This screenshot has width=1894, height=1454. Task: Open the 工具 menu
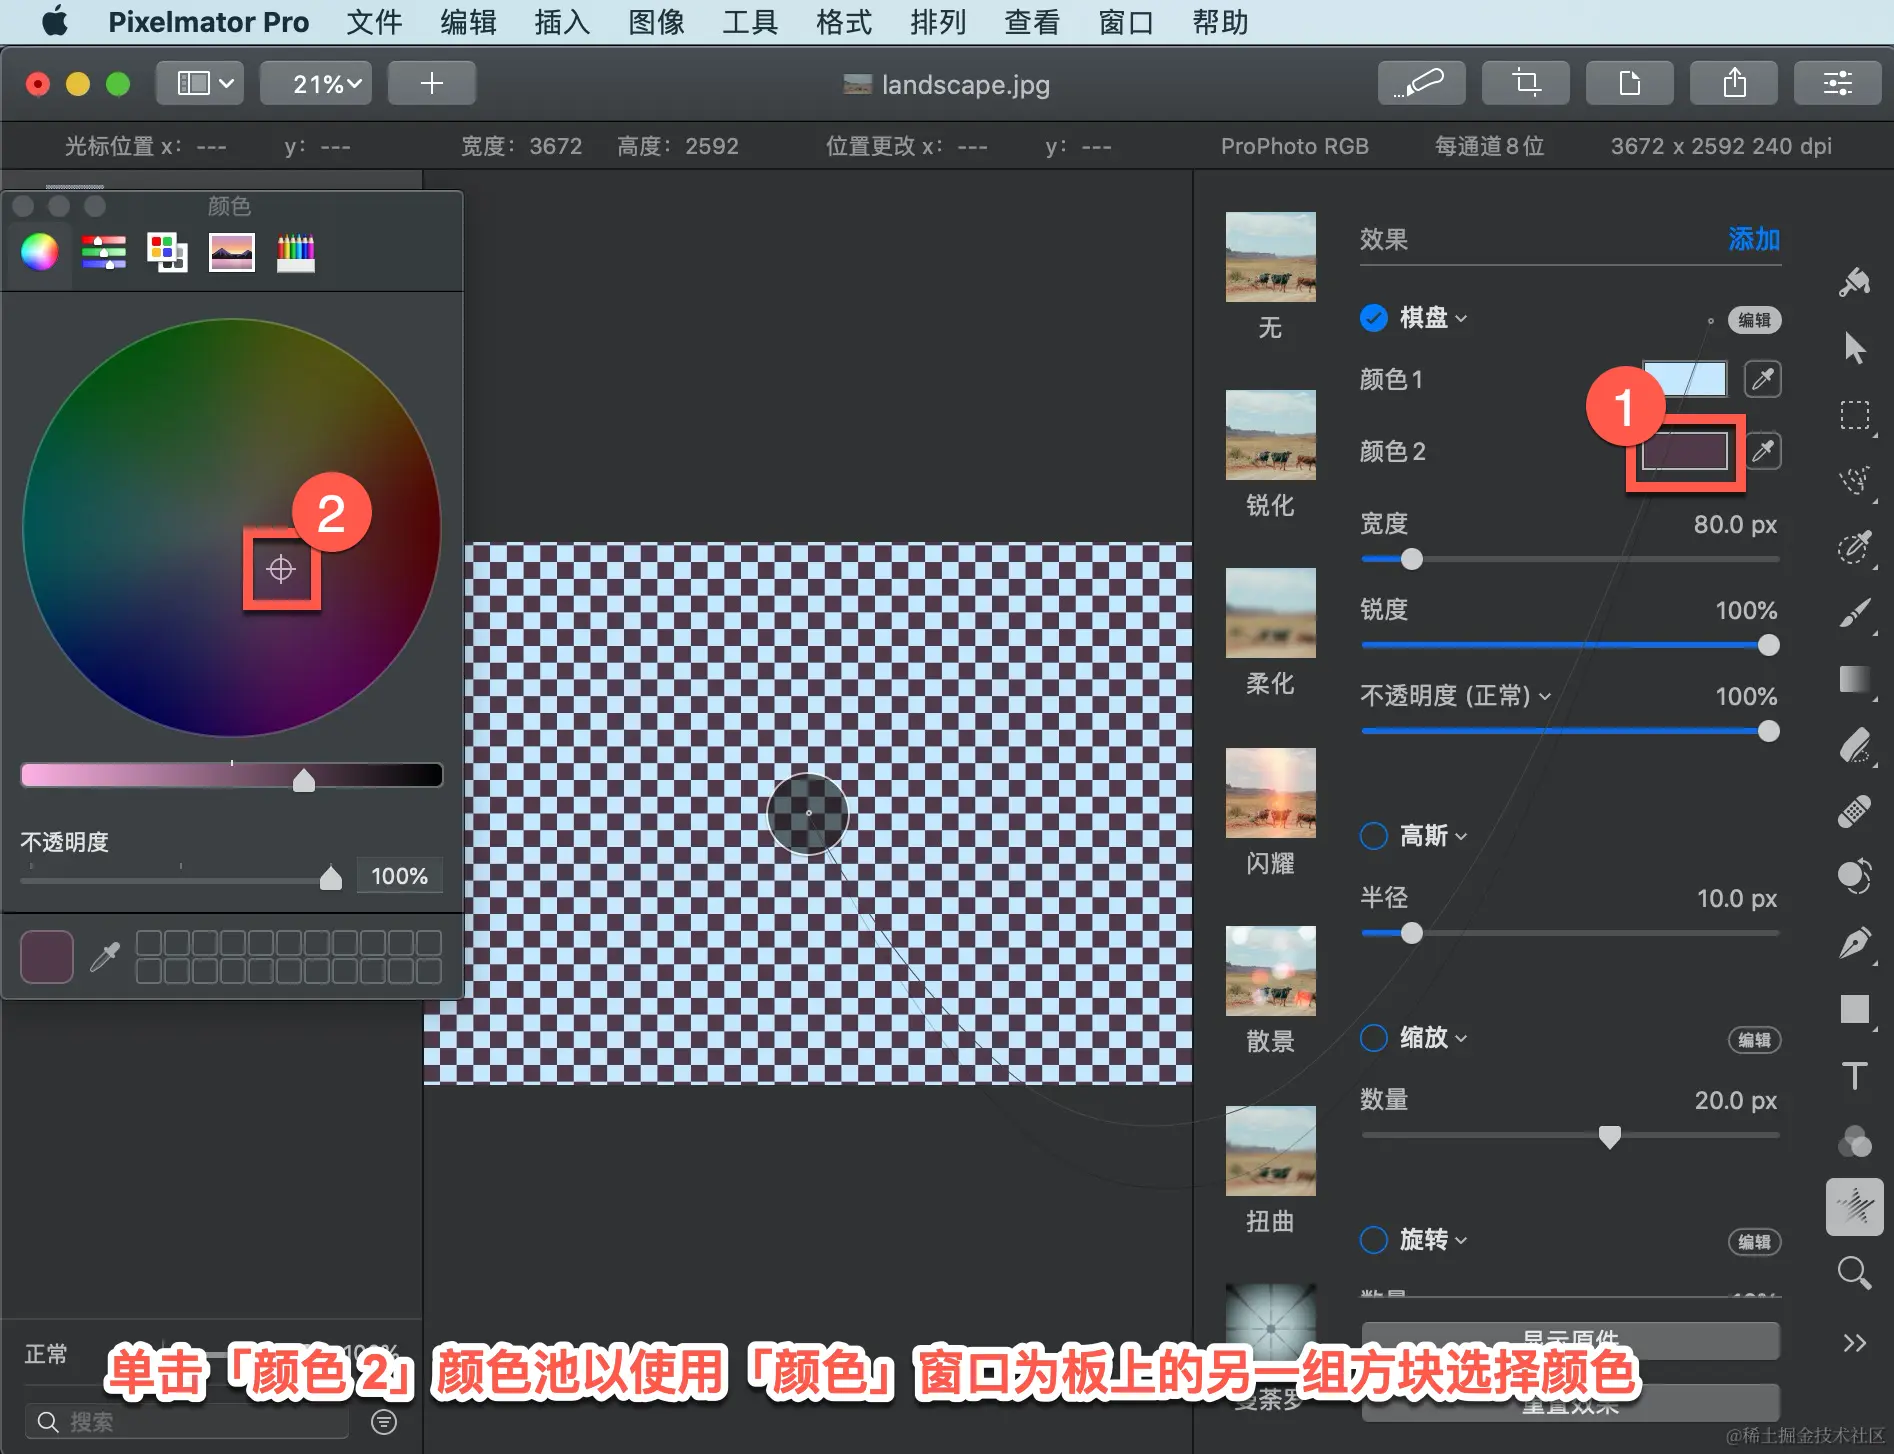point(750,22)
